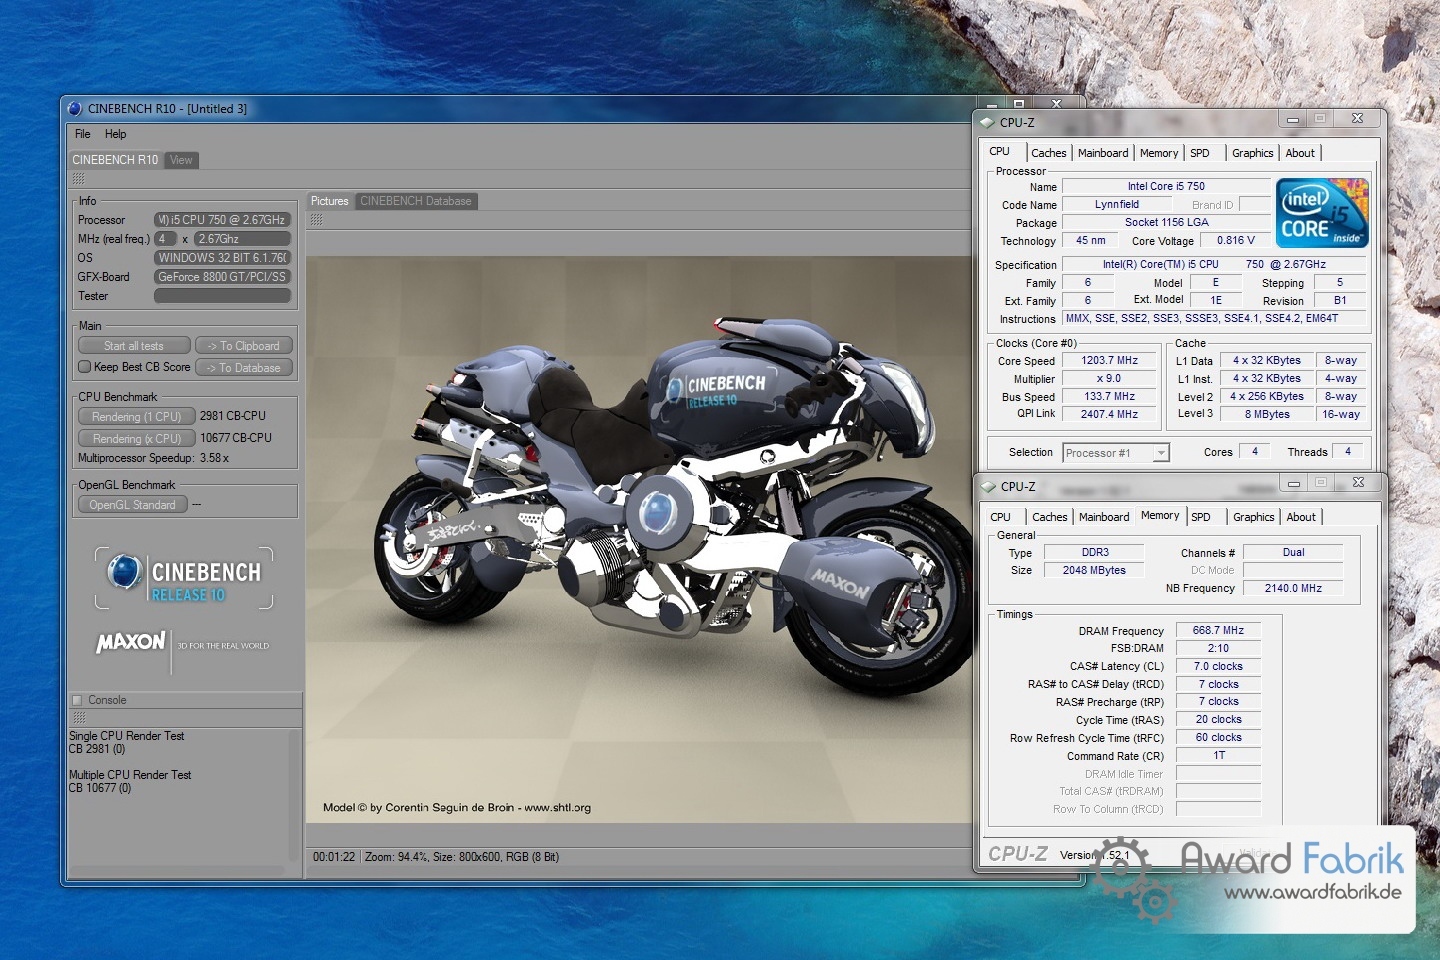
Task: Click the NB Frequency value 2140.0 MHz
Action: point(1293,589)
